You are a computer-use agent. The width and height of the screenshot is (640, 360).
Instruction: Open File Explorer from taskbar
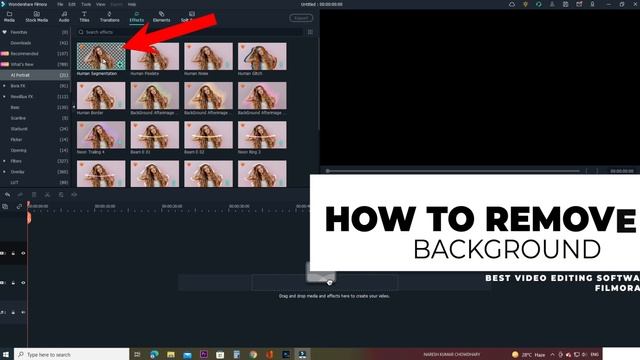pos(171,354)
